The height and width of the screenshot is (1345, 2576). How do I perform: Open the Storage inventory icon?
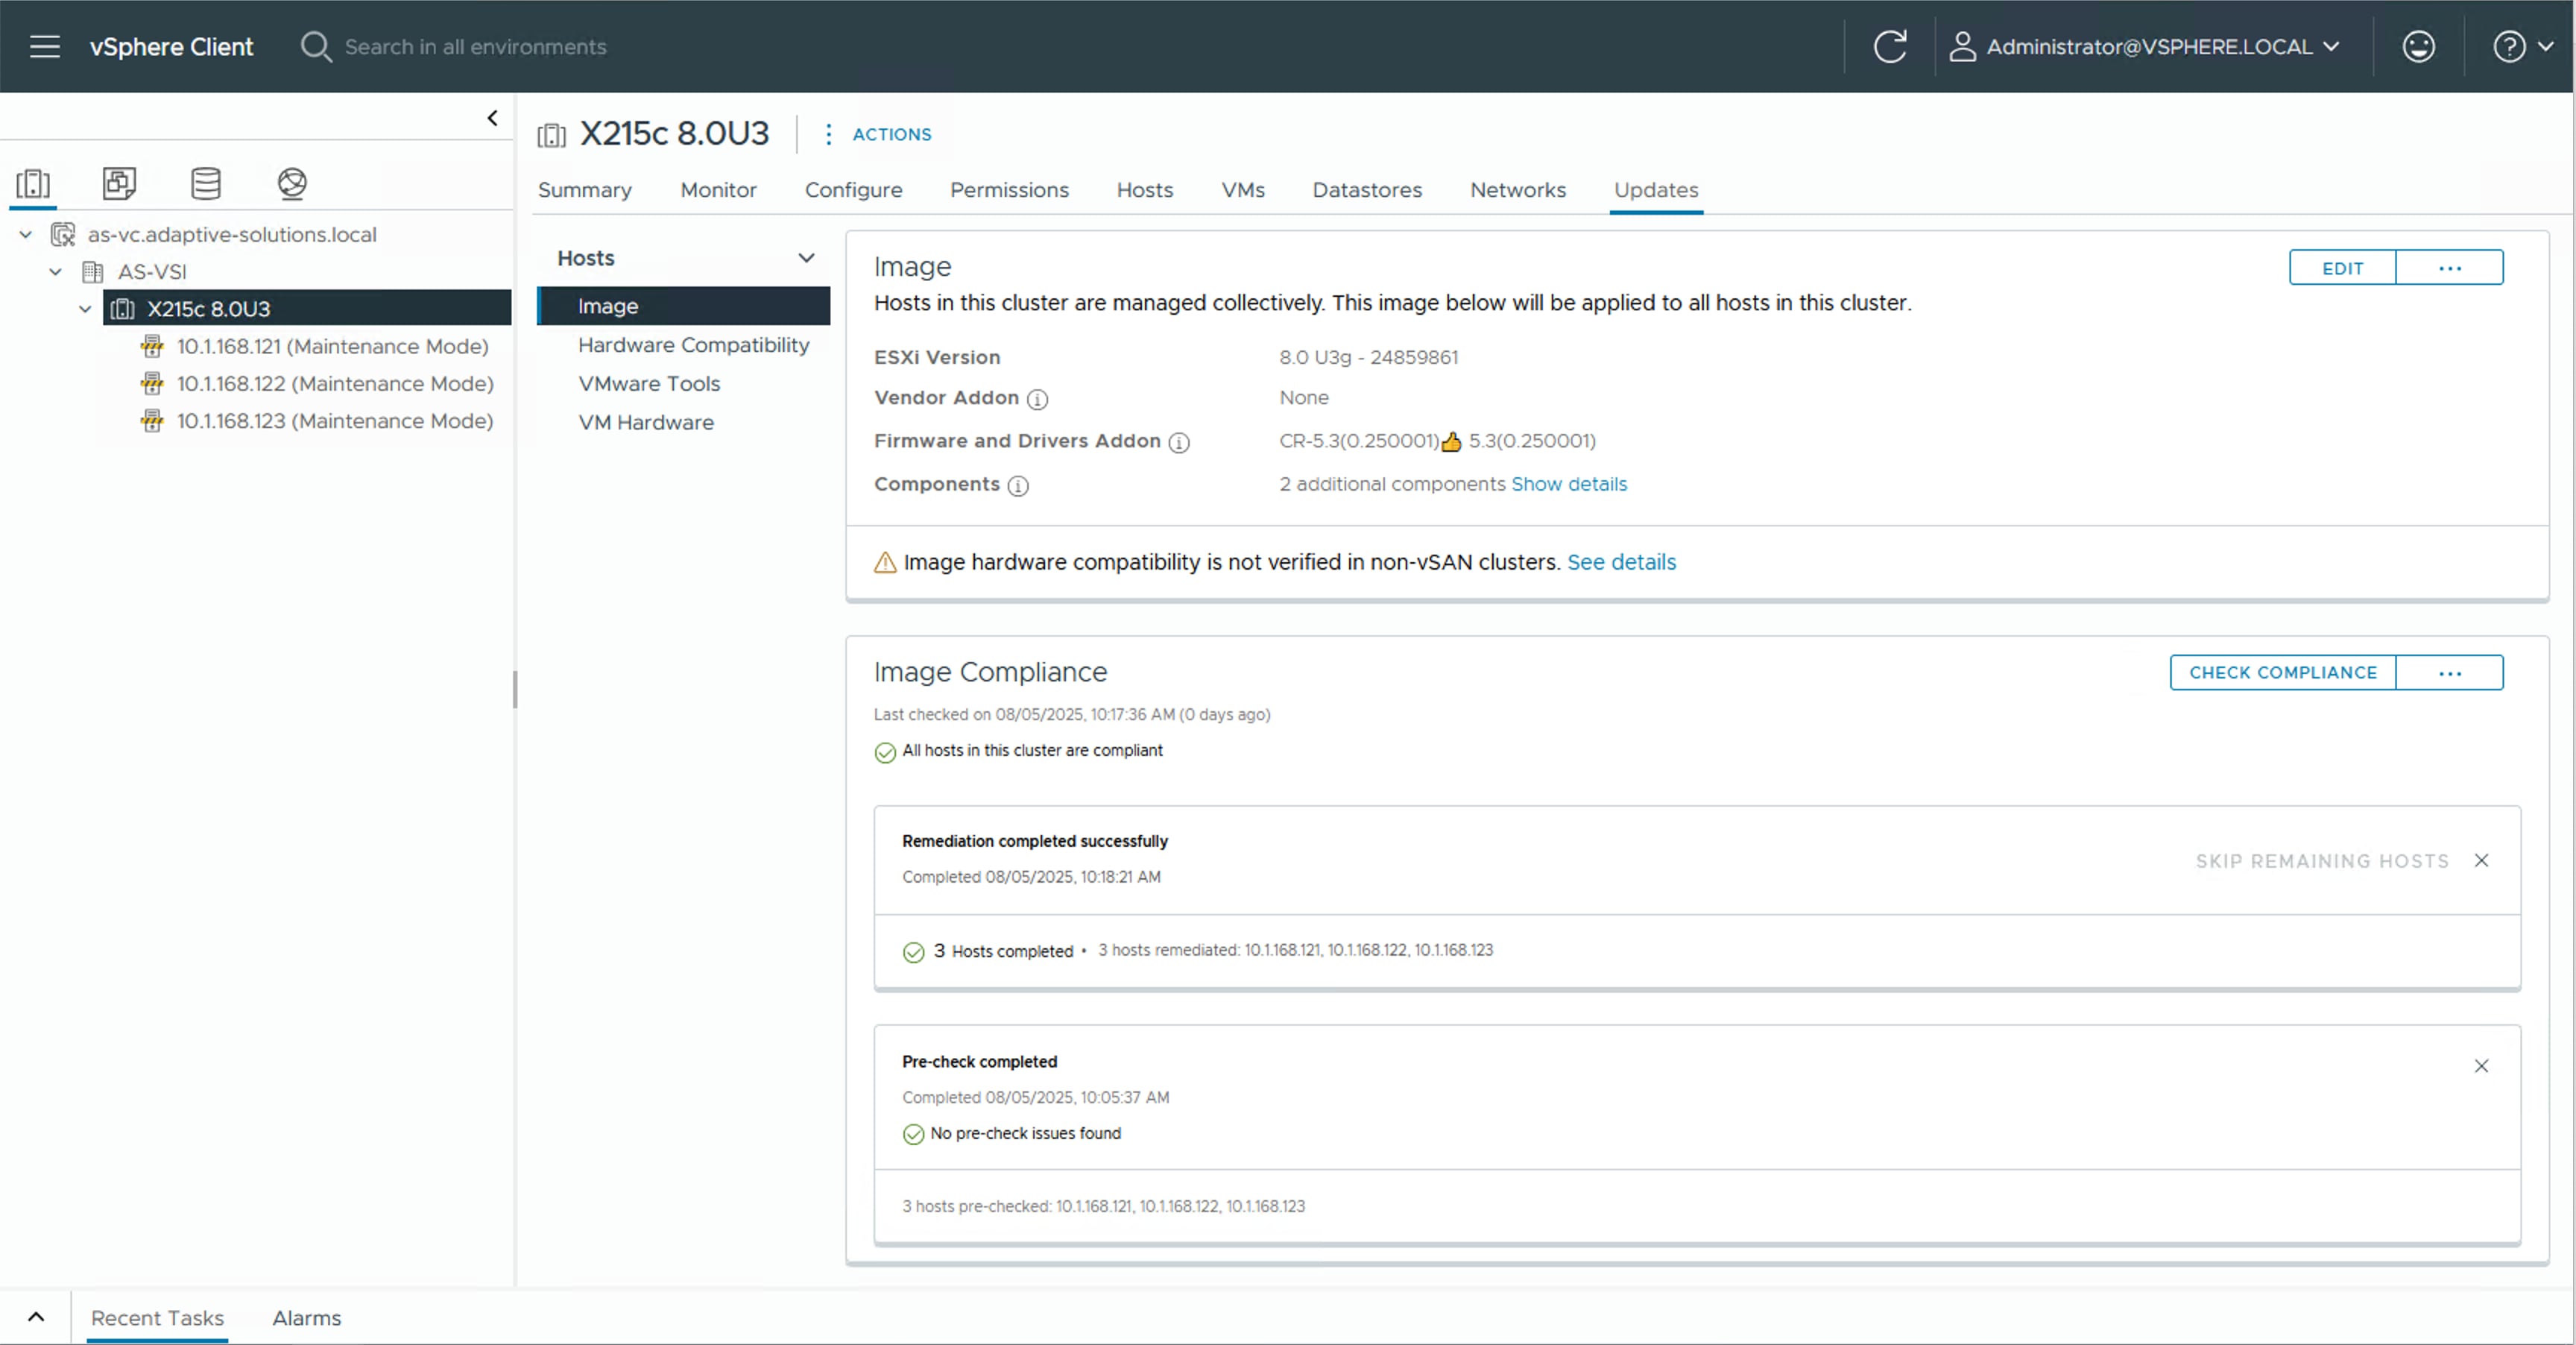(x=205, y=184)
